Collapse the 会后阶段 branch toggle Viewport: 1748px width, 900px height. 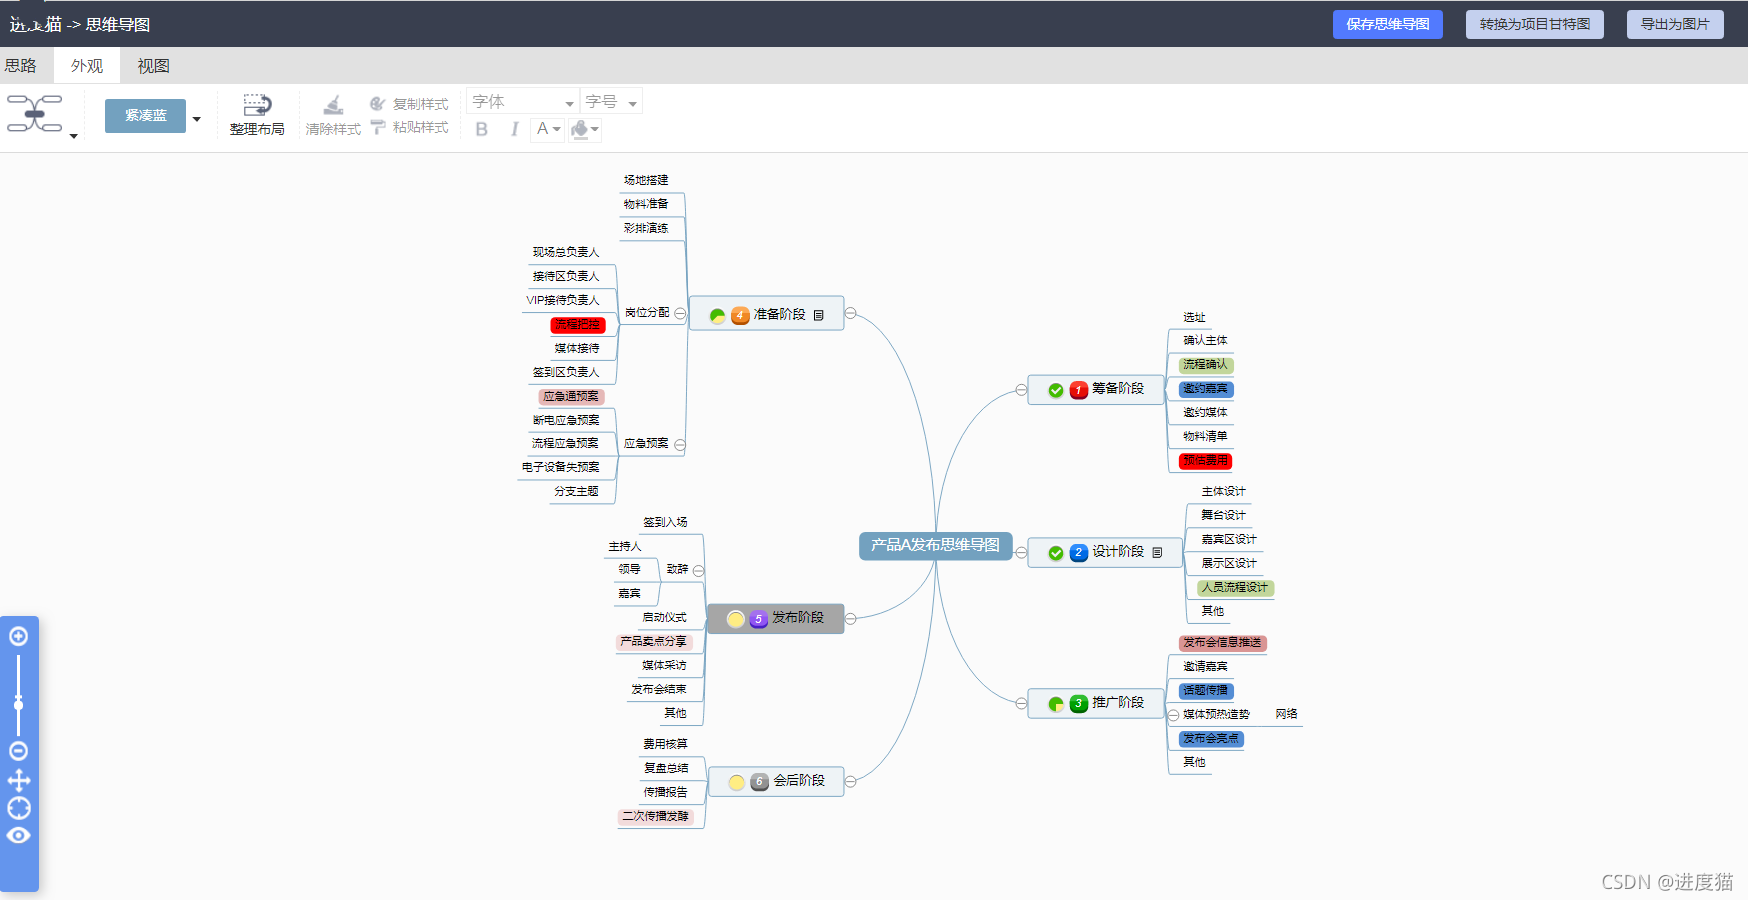click(851, 781)
